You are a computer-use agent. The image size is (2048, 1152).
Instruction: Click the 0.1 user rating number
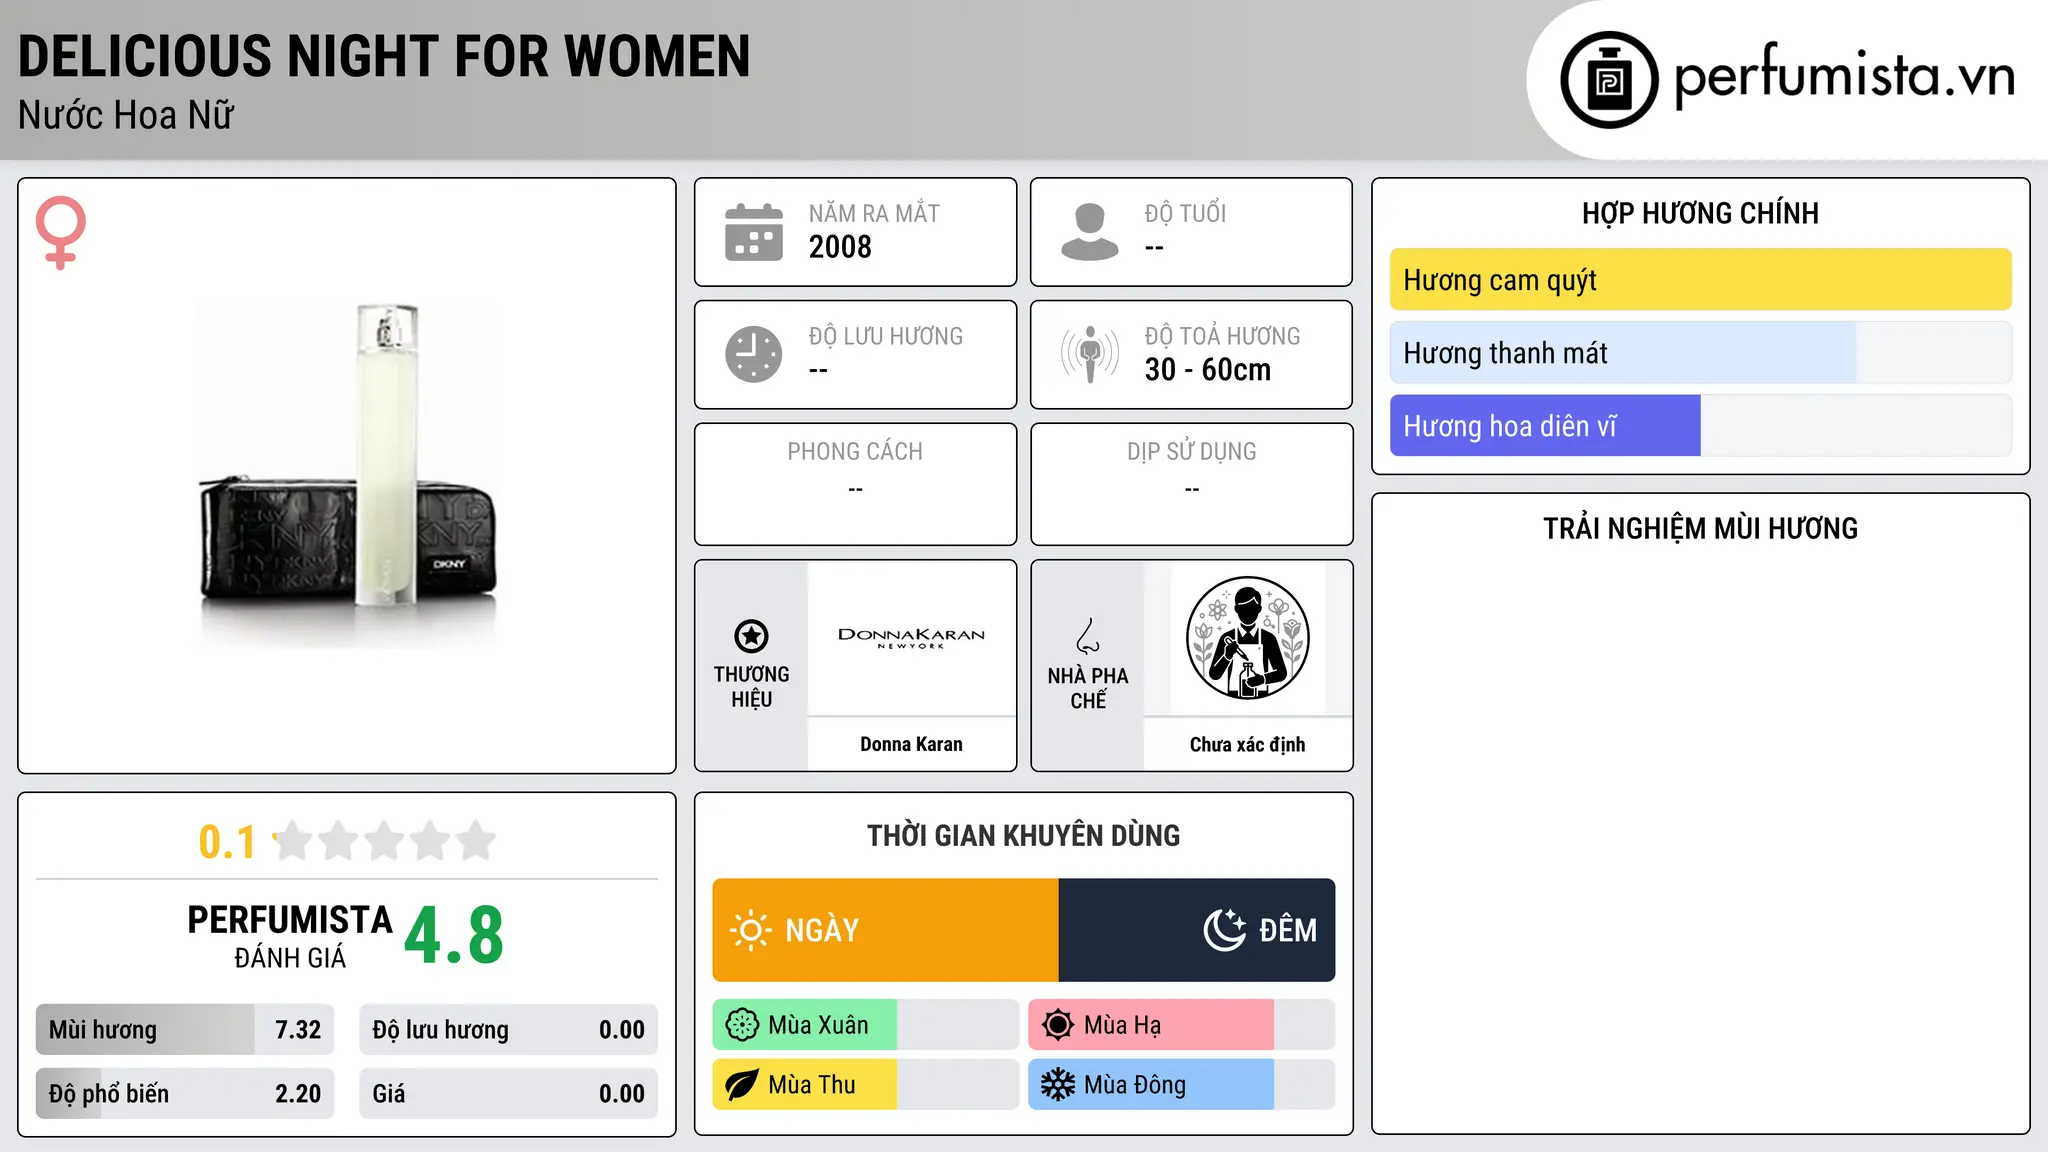227,842
